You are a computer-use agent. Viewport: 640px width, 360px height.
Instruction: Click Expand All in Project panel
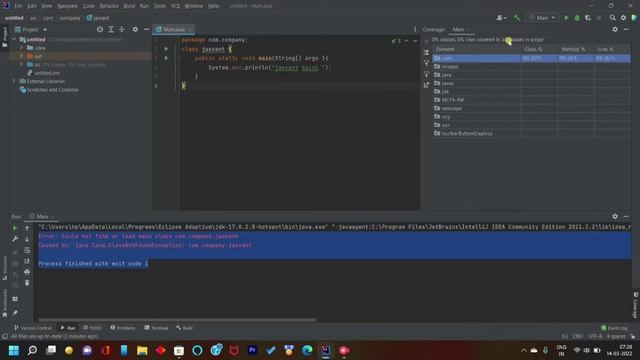(111, 29)
